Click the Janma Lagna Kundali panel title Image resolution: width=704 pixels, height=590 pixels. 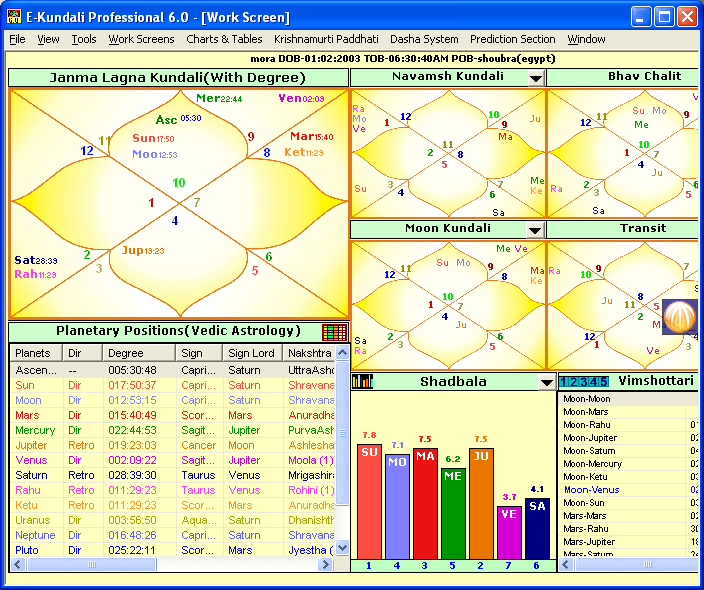[x=178, y=78]
